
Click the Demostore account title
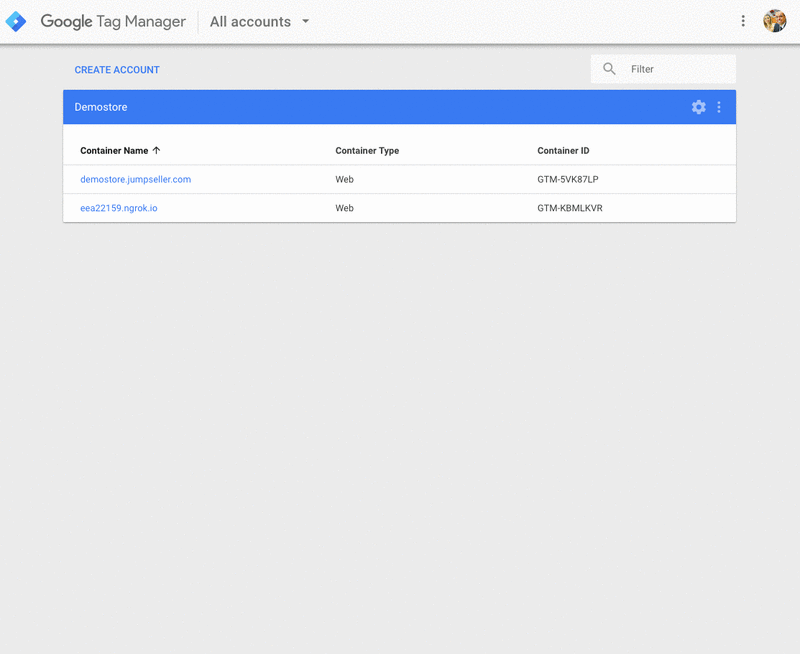point(101,107)
